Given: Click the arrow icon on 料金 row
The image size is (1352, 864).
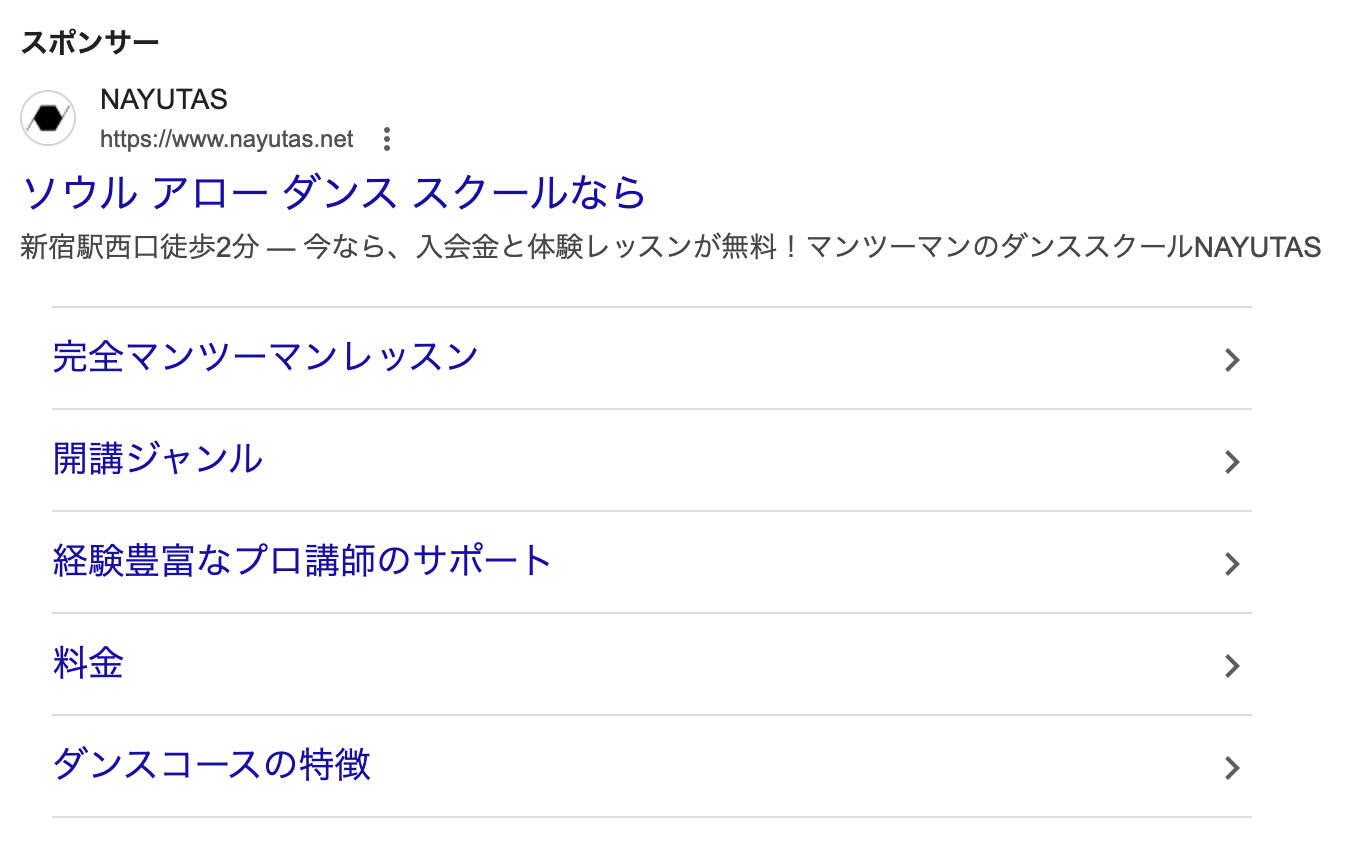Looking at the screenshot, I should [x=1232, y=666].
